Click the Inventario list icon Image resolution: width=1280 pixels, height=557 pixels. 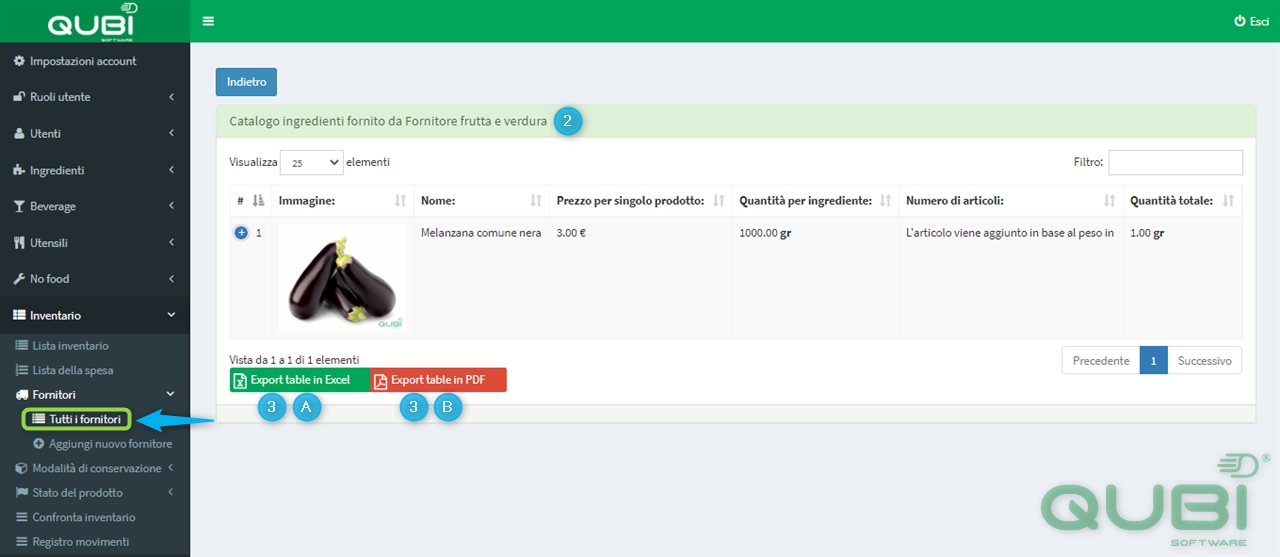(x=19, y=315)
